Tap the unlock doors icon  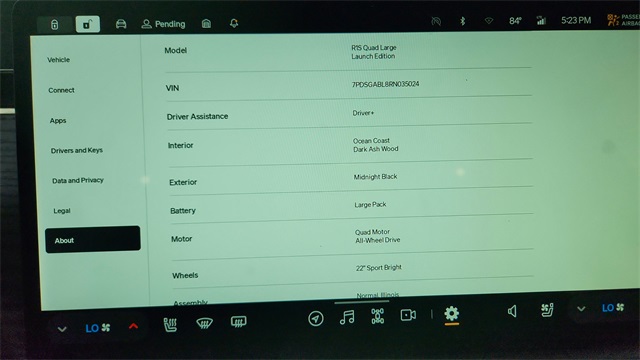pyautogui.click(x=87, y=24)
